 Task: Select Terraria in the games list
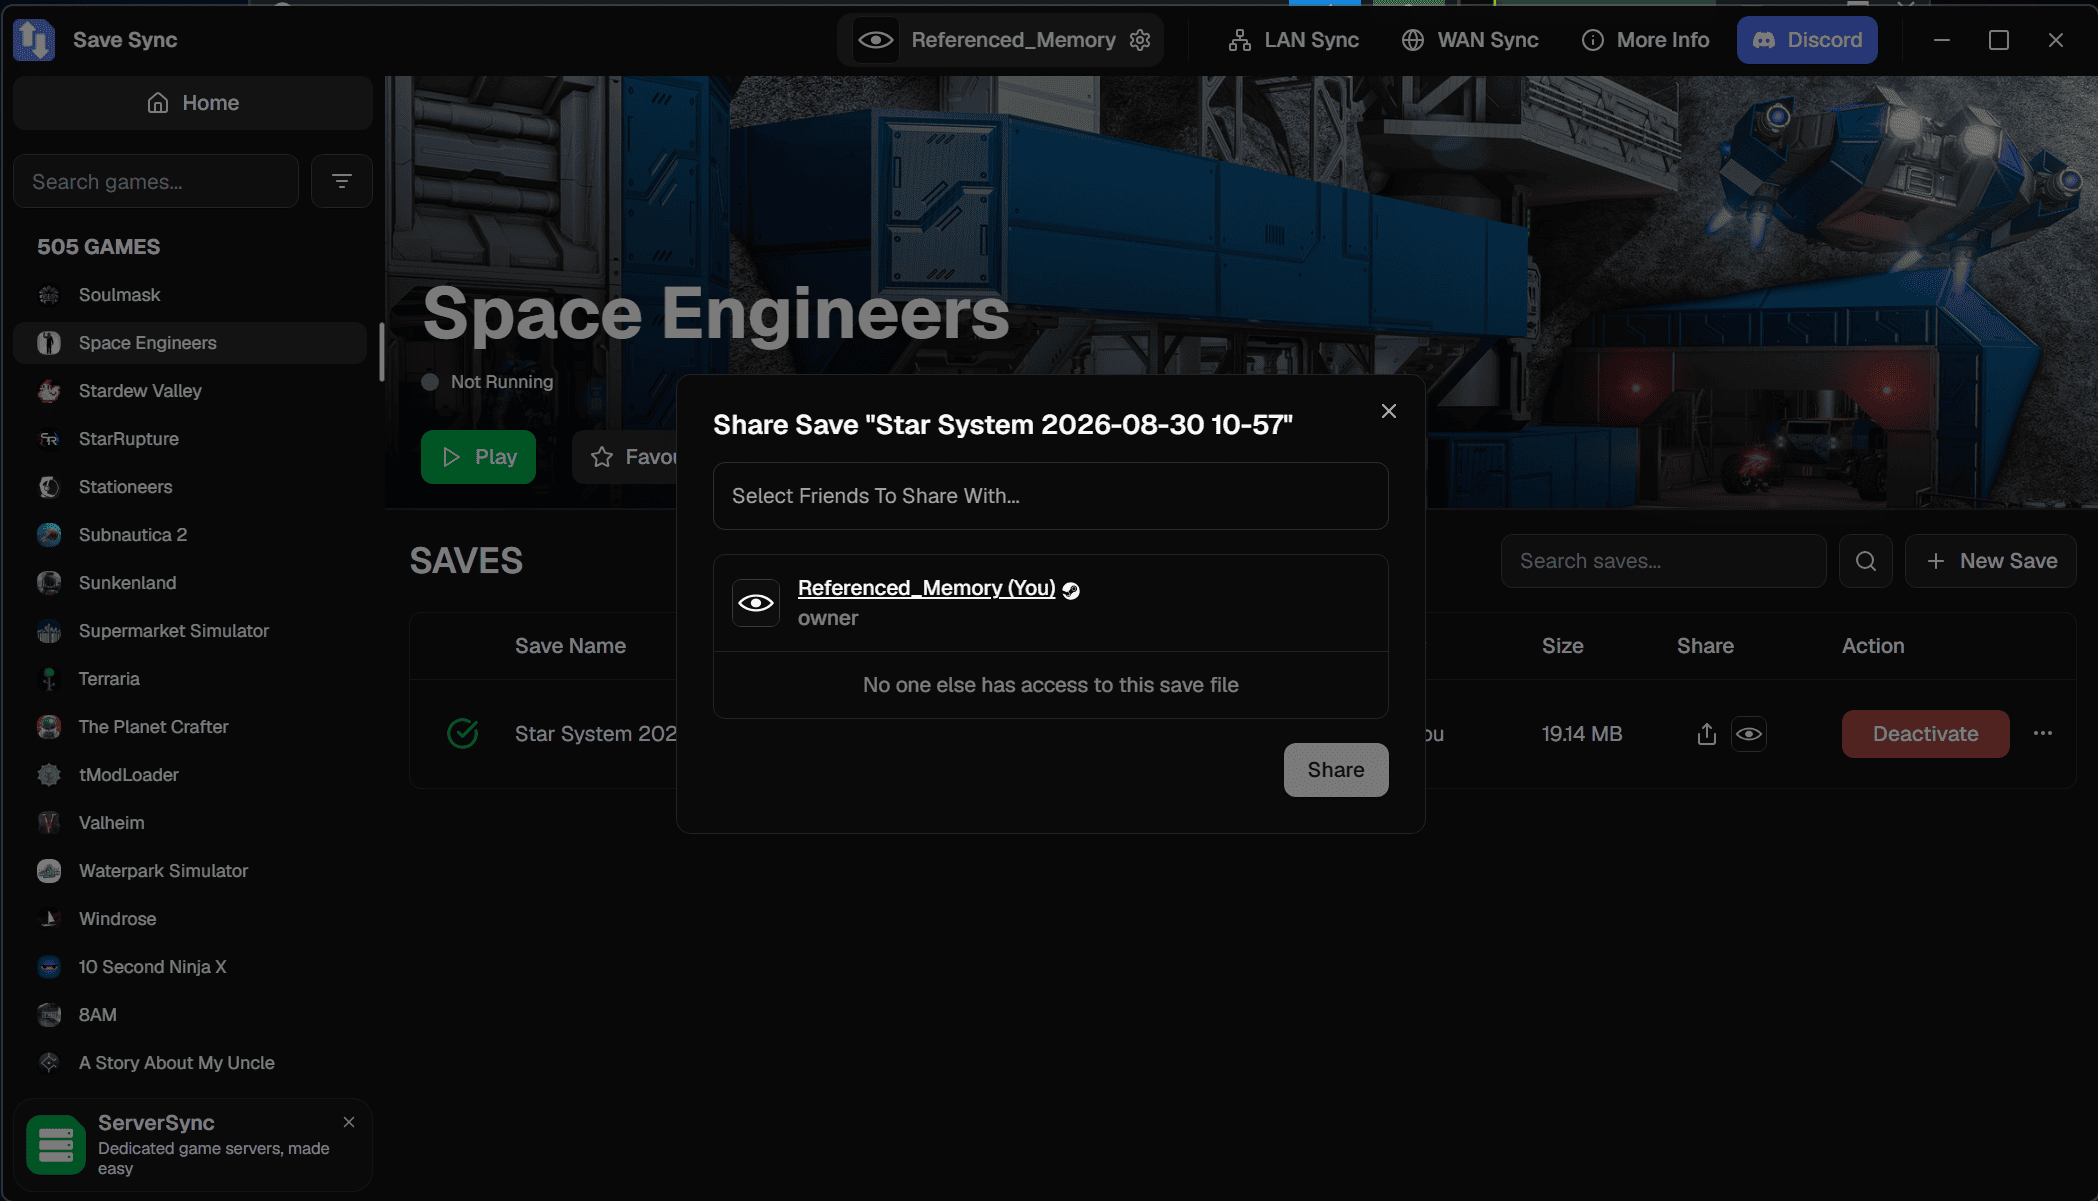pyautogui.click(x=190, y=679)
